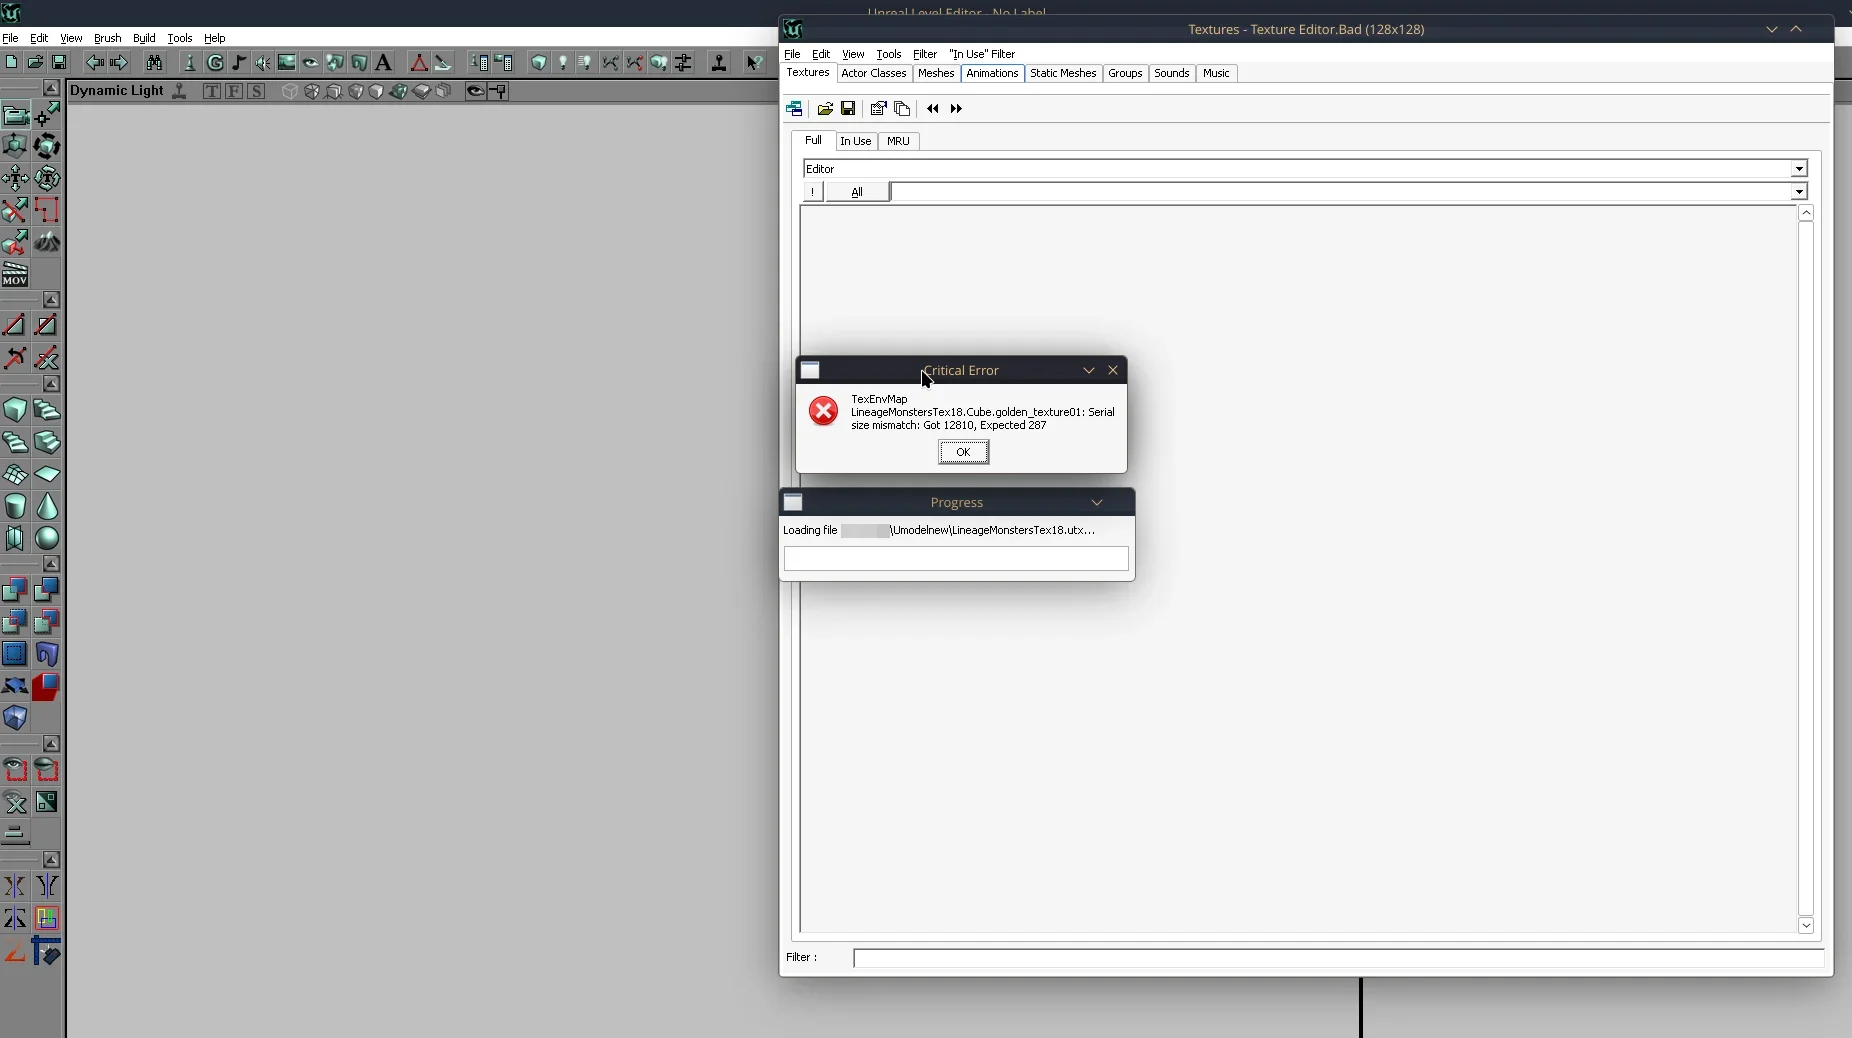This screenshot has height=1038, width=1852.
Task: Select the Terrain Editing mountain tool
Action: point(47,243)
